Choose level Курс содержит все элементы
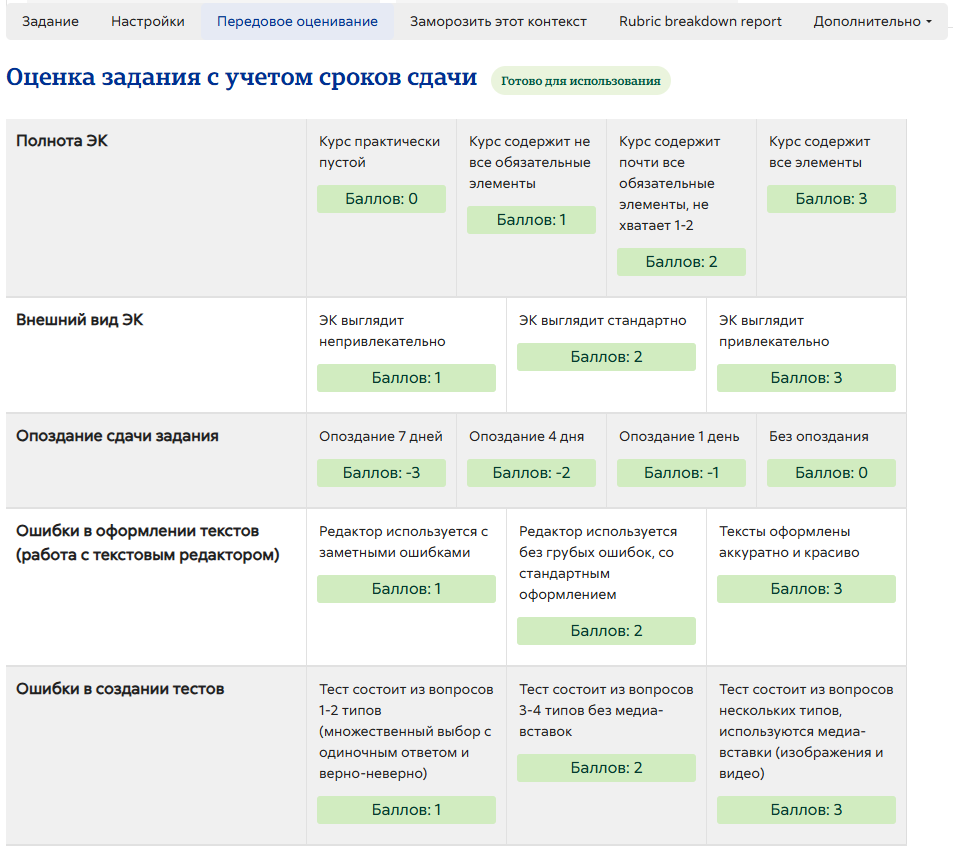Viewport: 953px width, 849px height. [x=819, y=152]
